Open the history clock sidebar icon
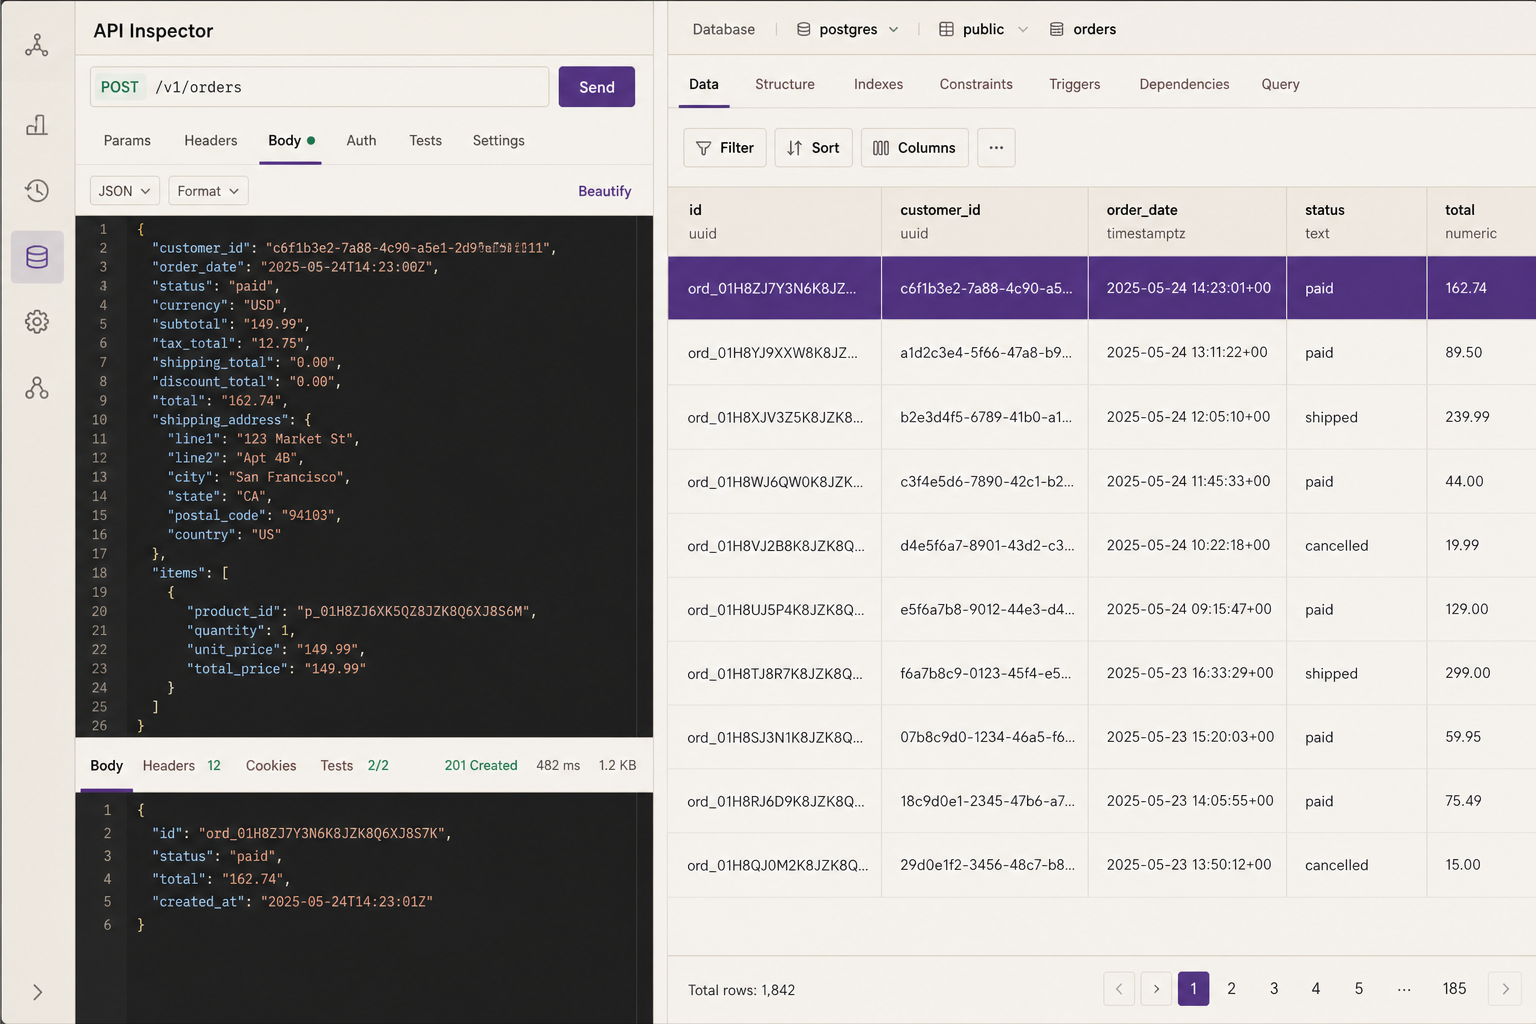The height and width of the screenshot is (1024, 1536). tap(37, 190)
